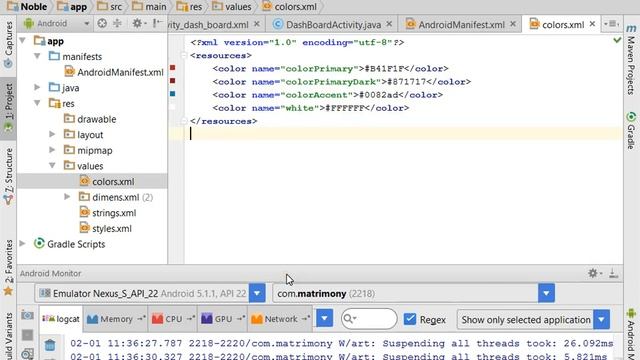Open the Captures tool window

click(8, 44)
